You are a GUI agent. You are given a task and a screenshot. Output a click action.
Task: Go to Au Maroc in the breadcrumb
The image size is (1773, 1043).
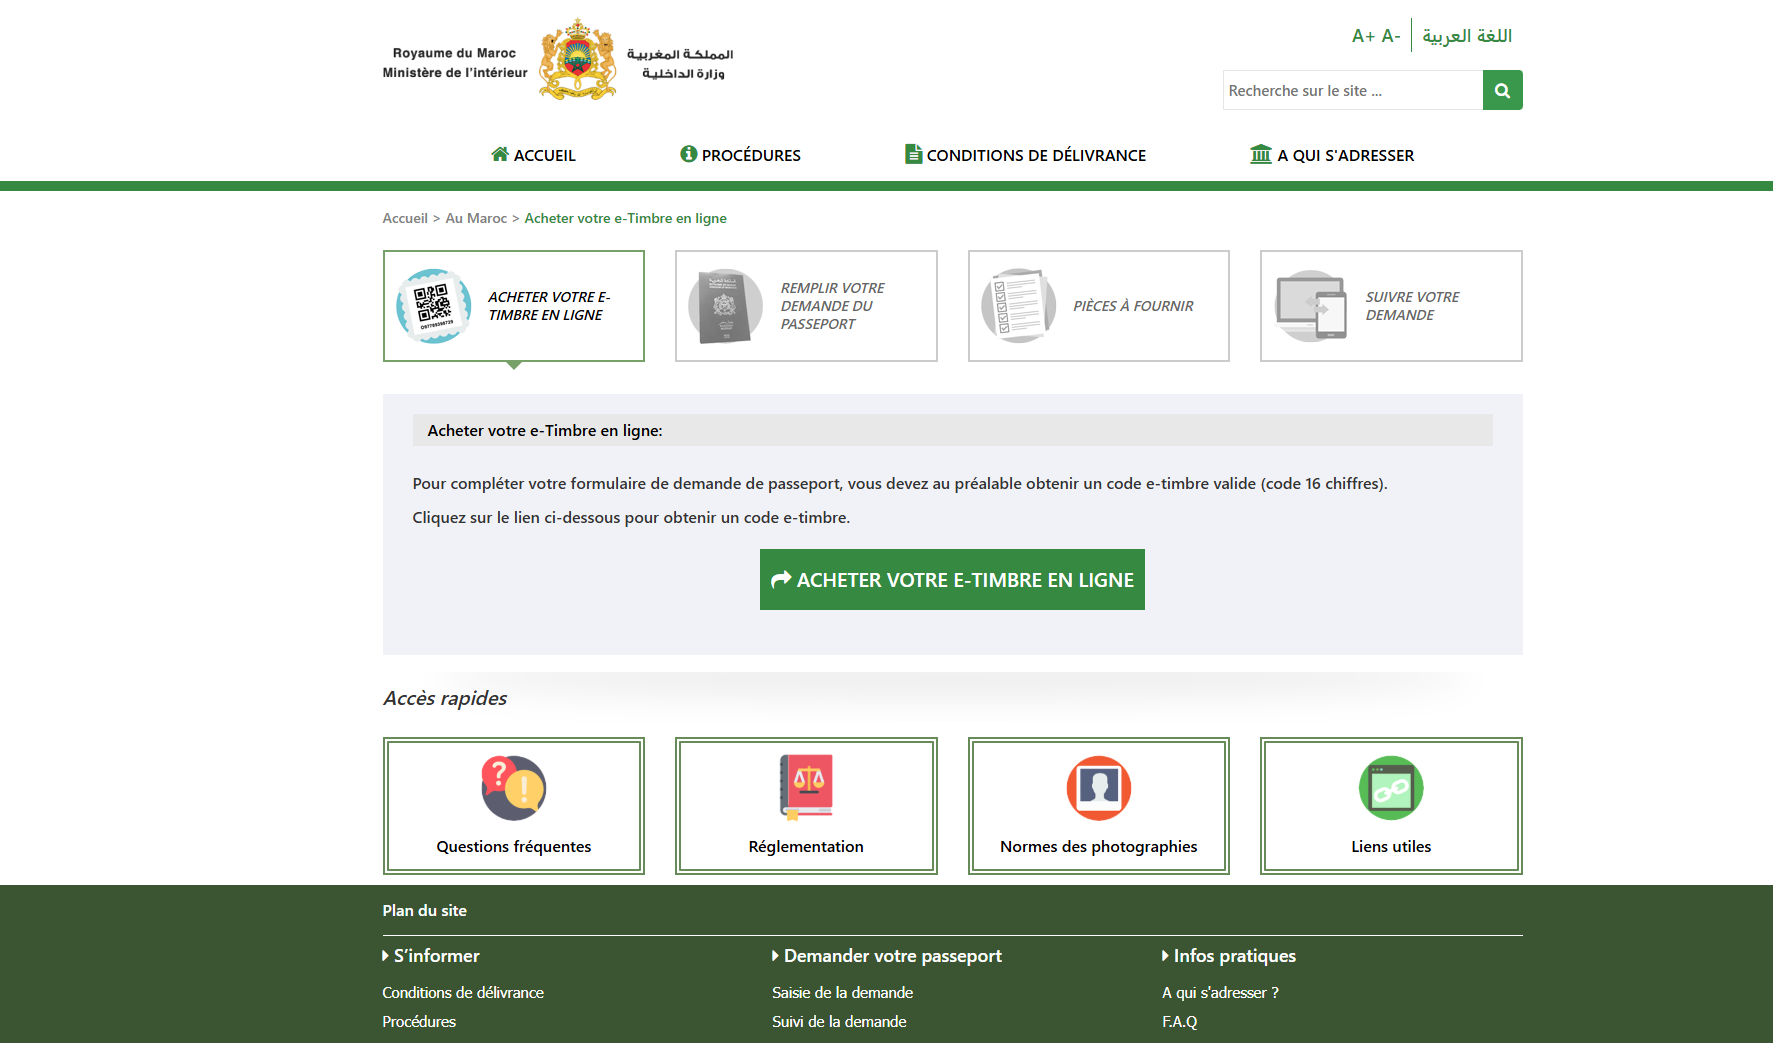click(476, 218)
